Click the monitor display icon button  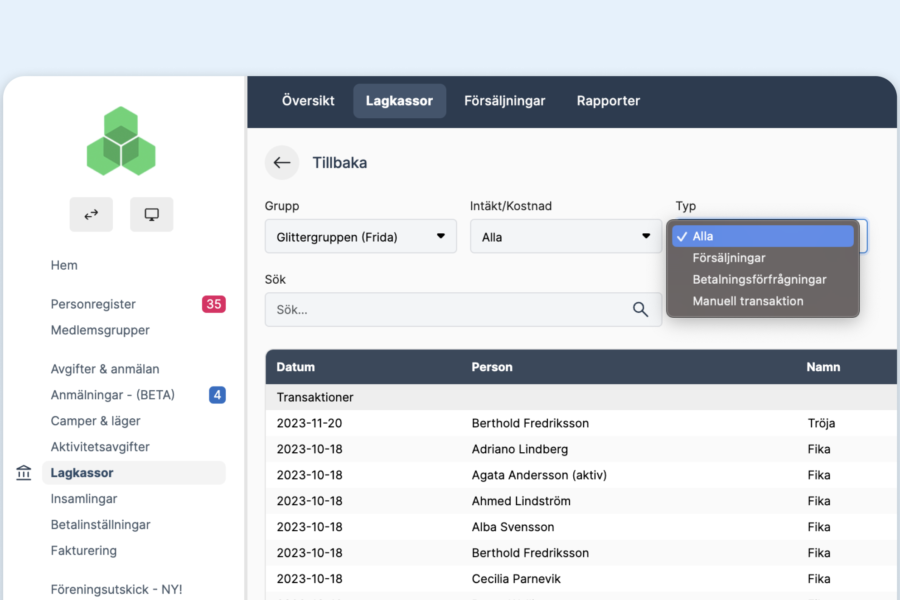click(152, 214)
